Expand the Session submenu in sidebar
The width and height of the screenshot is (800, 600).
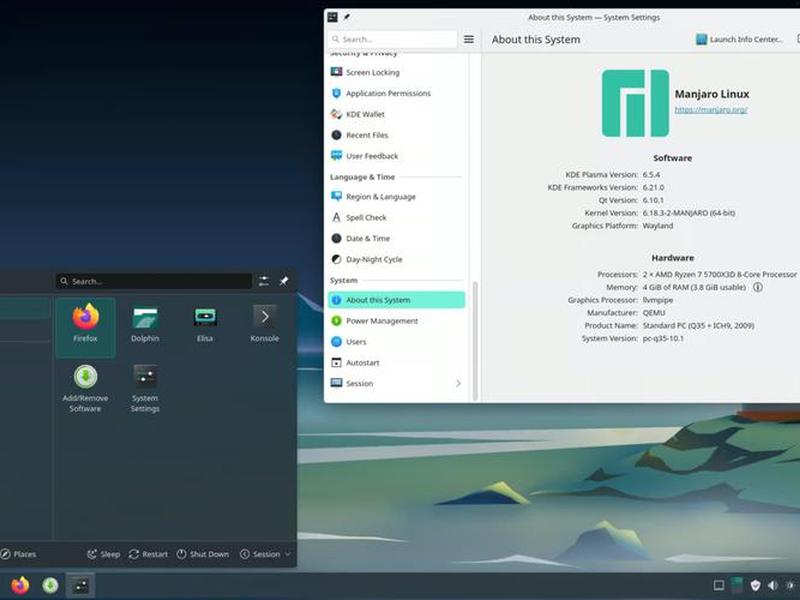[x=458, y=383]
